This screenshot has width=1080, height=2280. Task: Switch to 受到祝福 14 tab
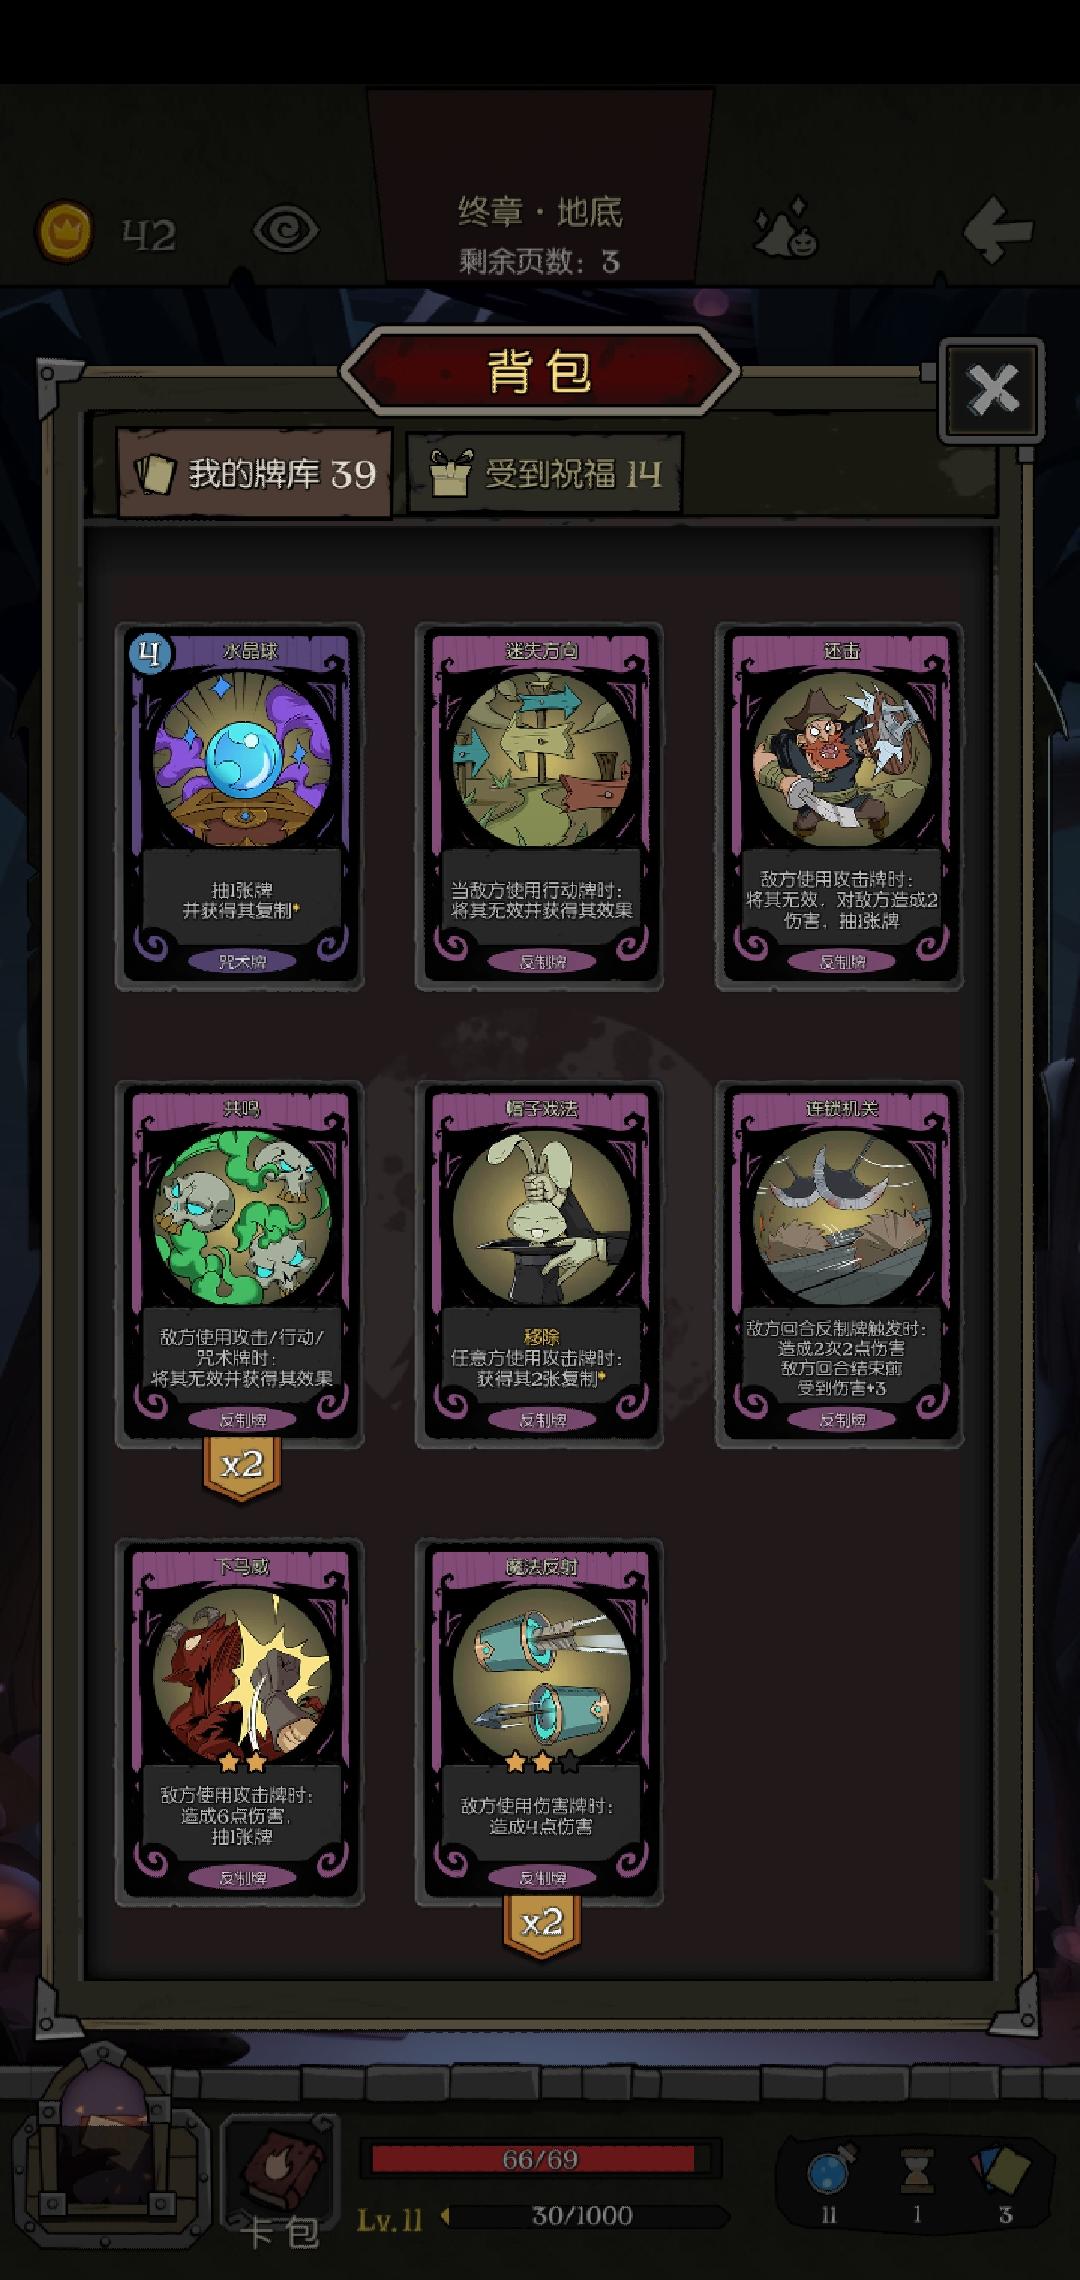click(x=545, y=473)
